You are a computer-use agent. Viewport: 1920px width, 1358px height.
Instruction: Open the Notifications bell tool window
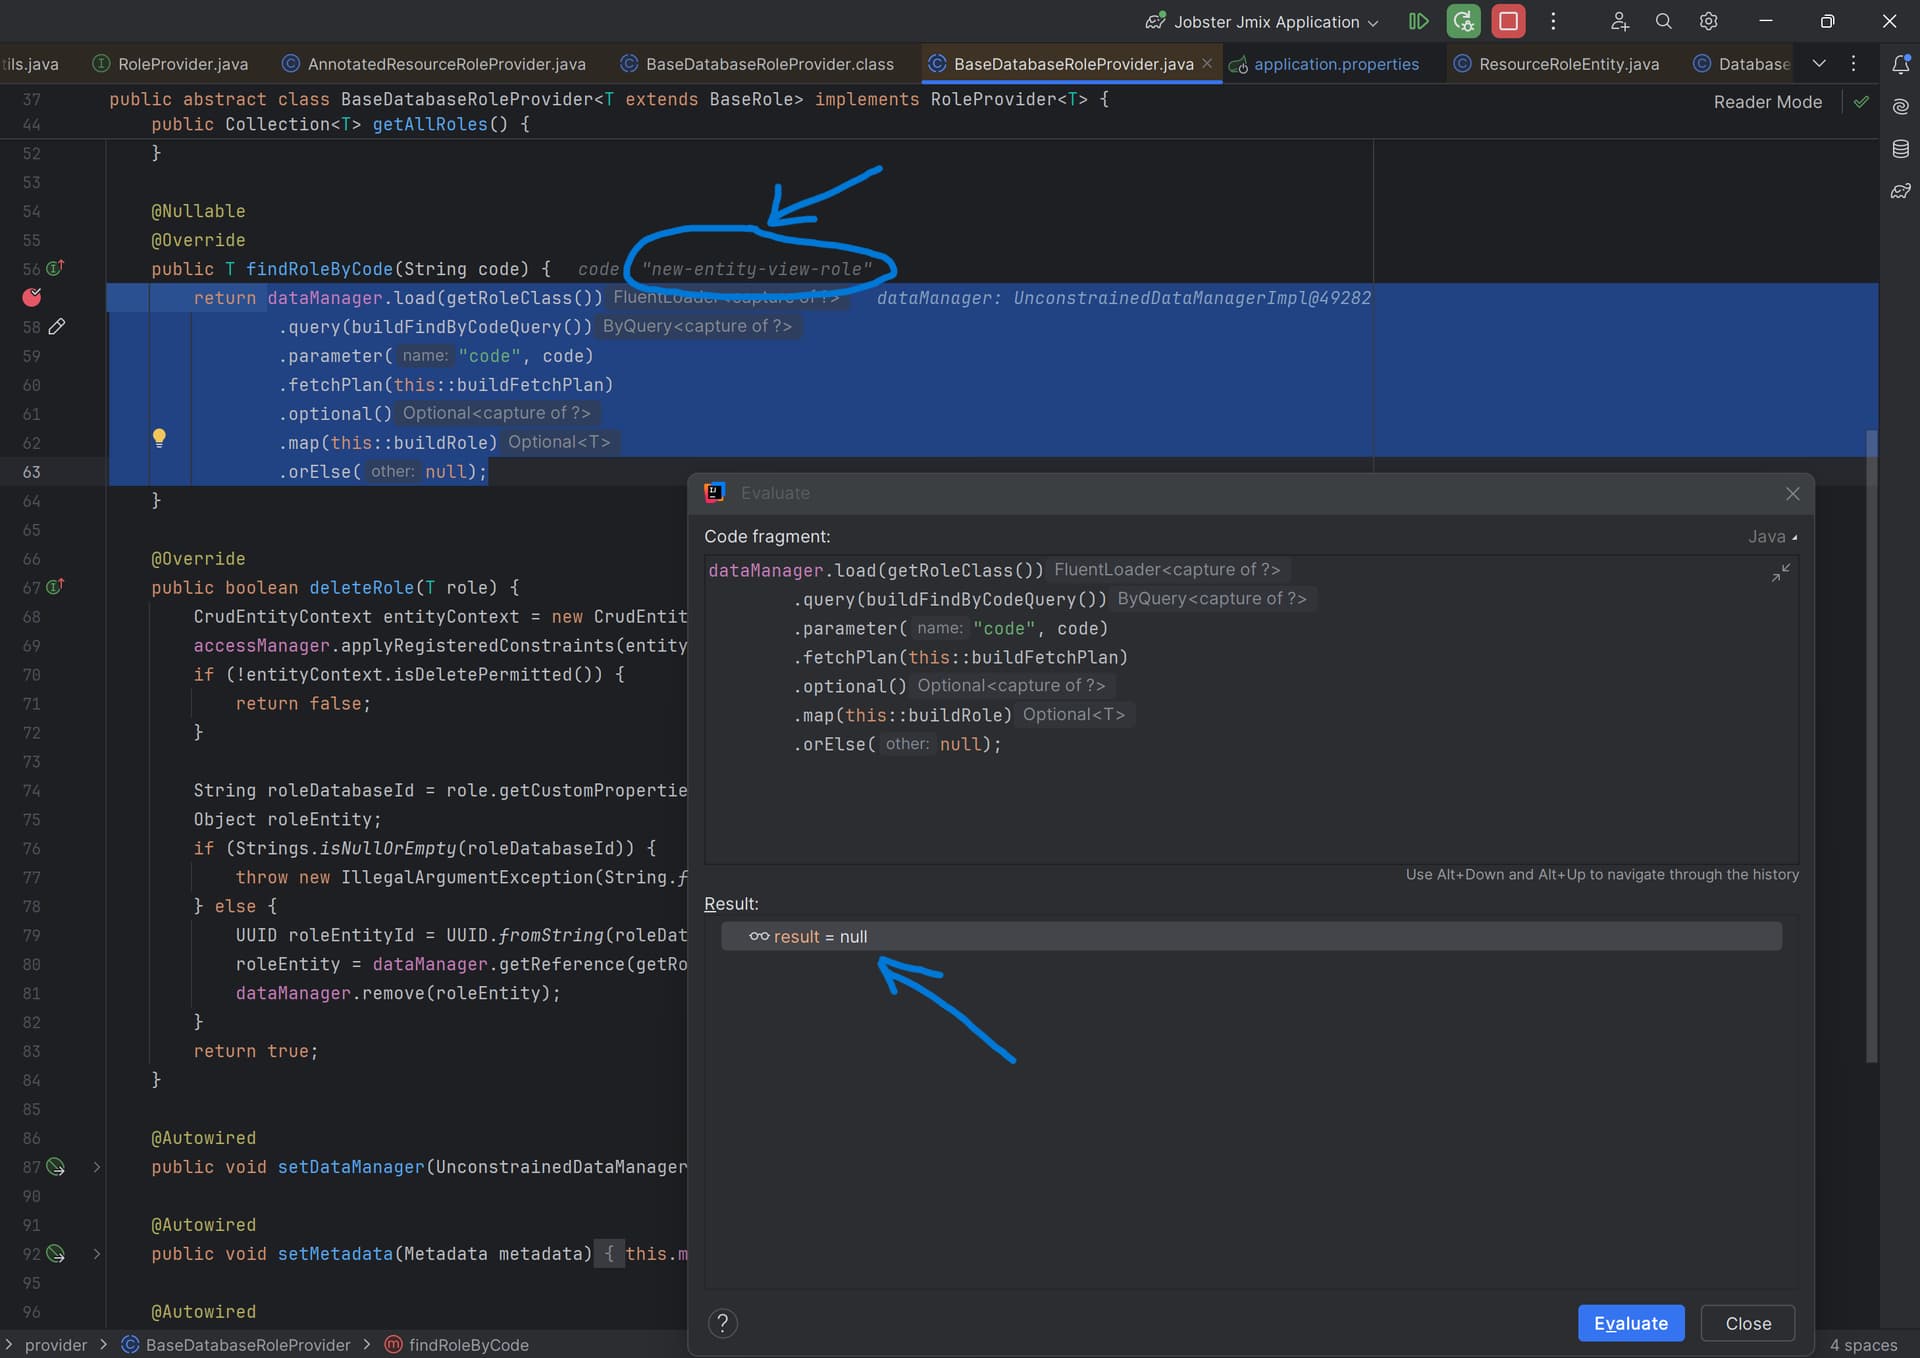click(x=1900, y=64)
